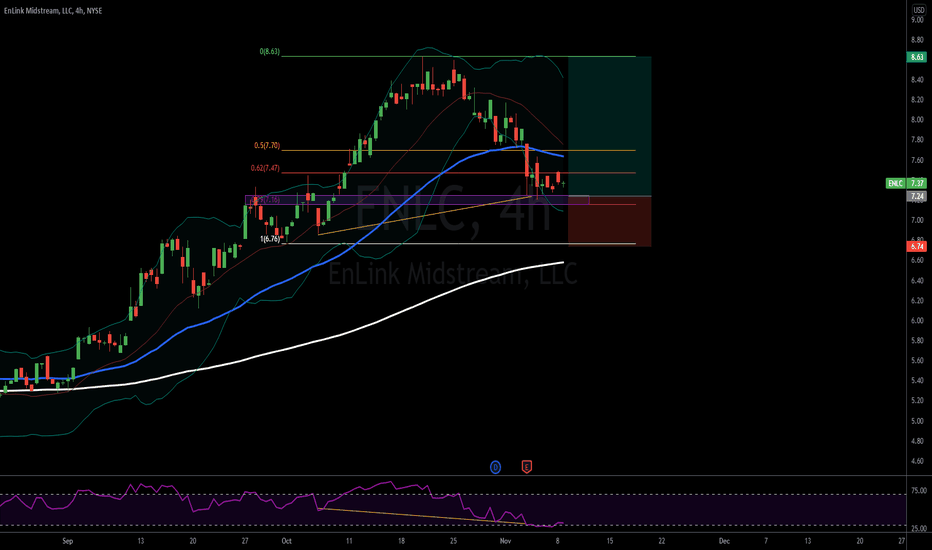Click the 25 date label in October
The image size is (932, 550).
tap(454, 541)
